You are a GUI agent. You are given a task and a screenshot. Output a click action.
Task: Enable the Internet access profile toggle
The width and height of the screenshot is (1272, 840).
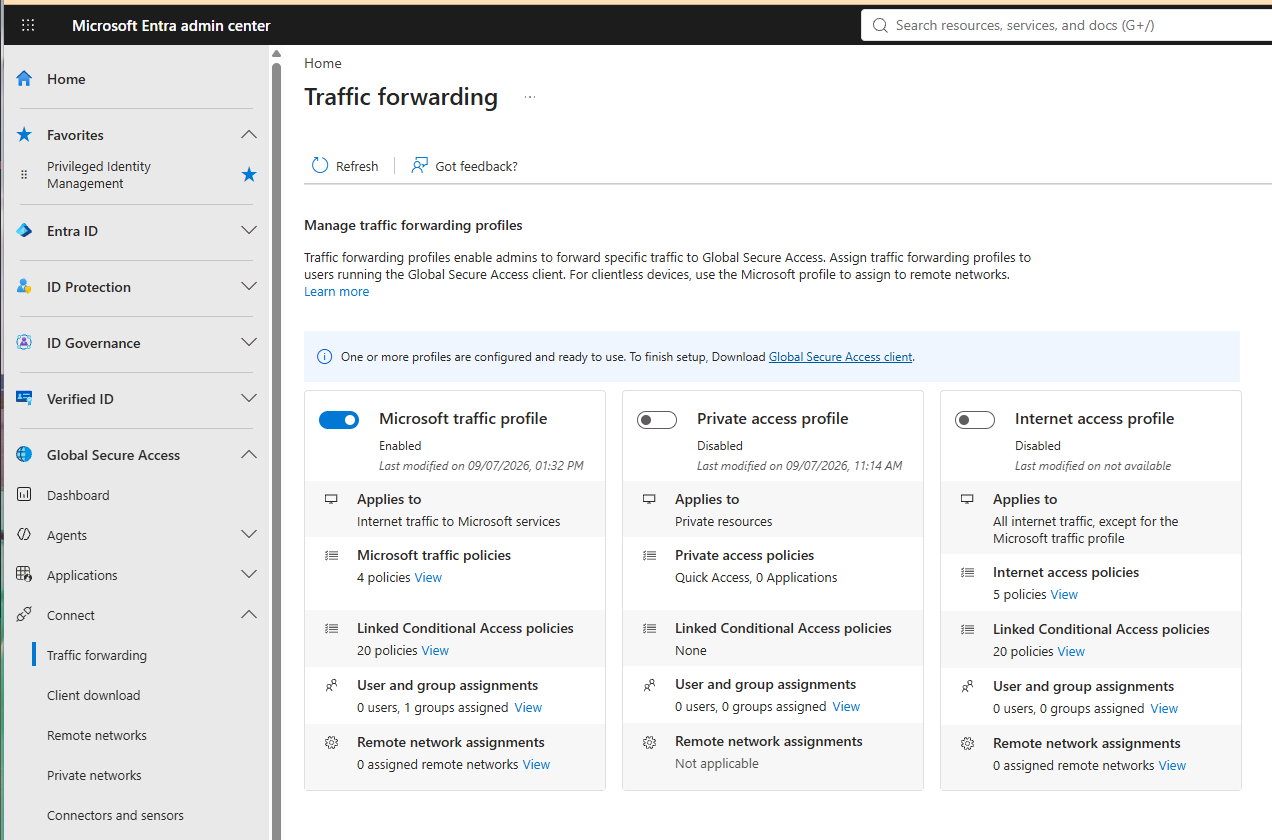[x=975, y=420]
